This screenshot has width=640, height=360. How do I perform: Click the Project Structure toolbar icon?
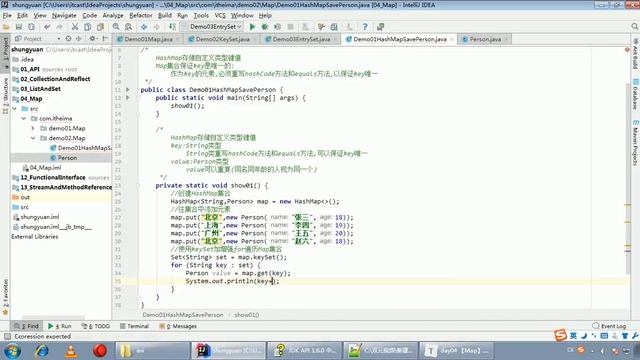pos(334,27)
